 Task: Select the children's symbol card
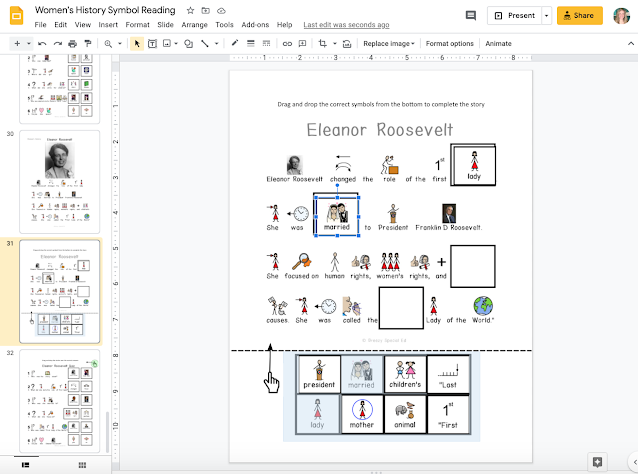click(405, 374)
